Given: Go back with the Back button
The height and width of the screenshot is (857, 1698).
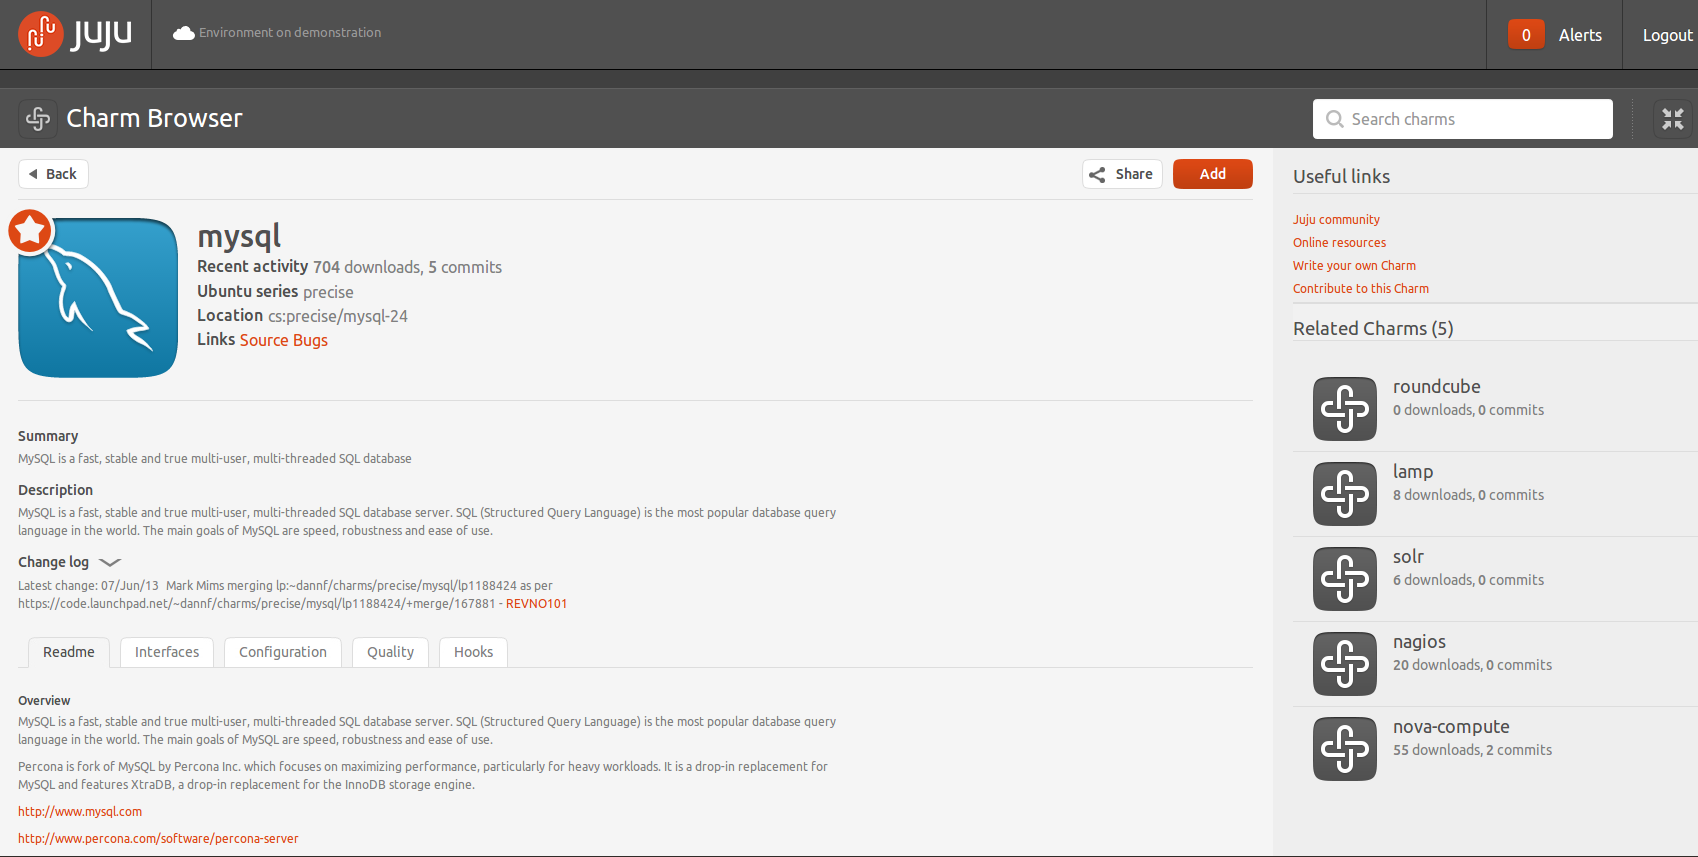Looking at the screenshot, I should point(53,174).
